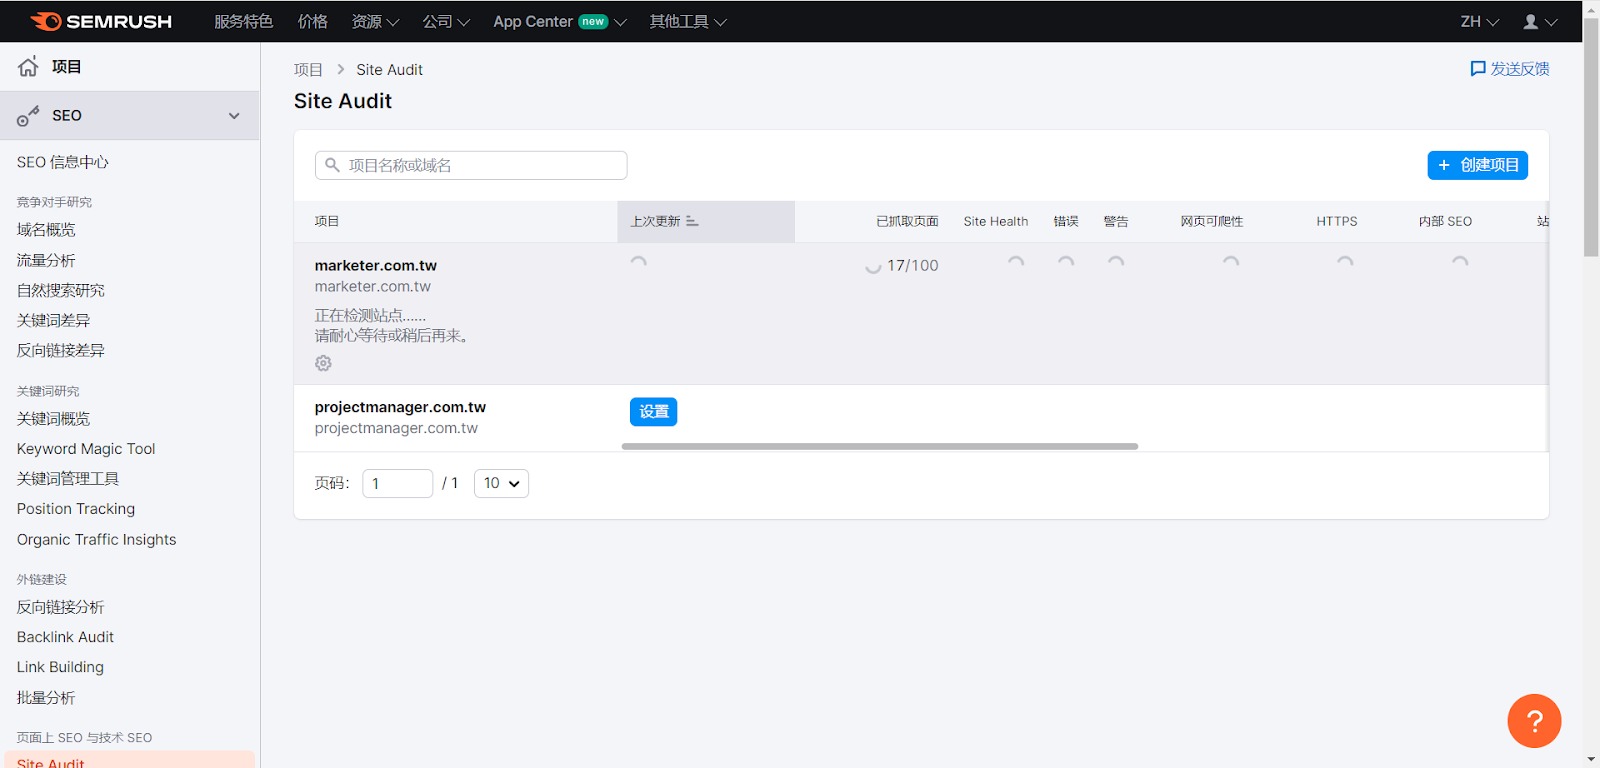Image resolution: width=1600 pixels, height=768 pixels.
Task: Open 关键词管理工具 in sidebar
Action: click(x=68, y=479)
